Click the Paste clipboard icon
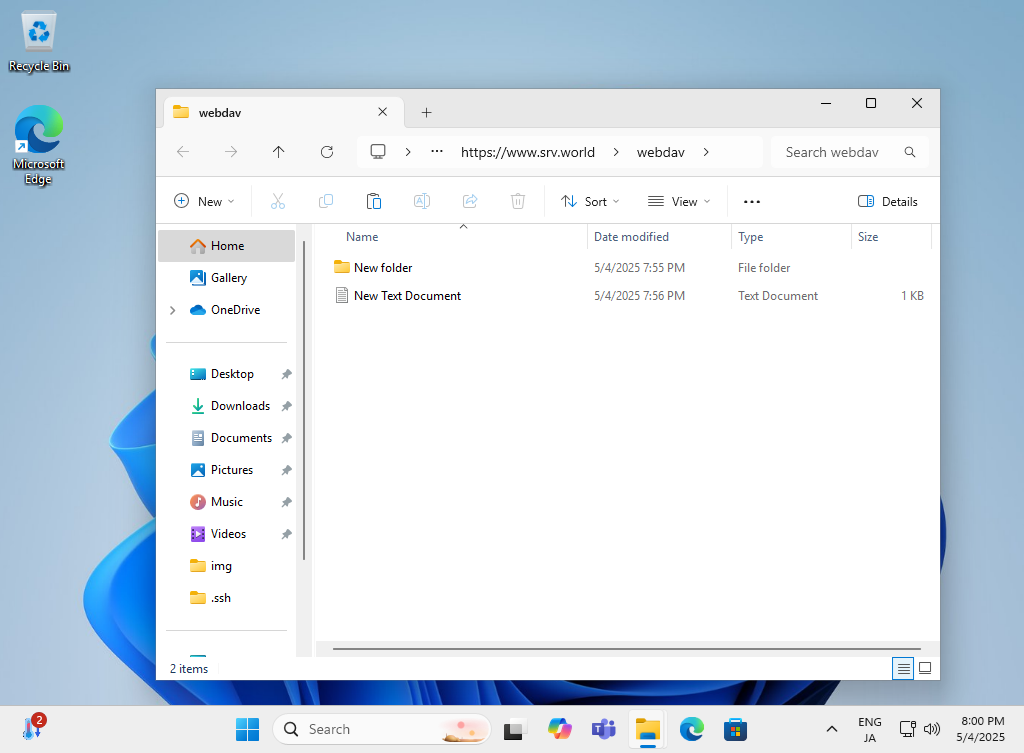The height and width of the screenshot is (753, 1024). point(374,201)
